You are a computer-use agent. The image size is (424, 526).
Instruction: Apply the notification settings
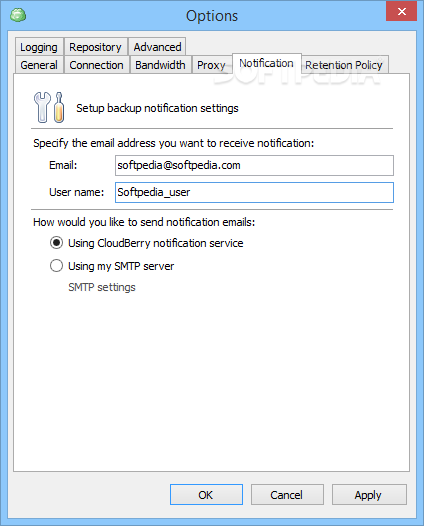369,494
